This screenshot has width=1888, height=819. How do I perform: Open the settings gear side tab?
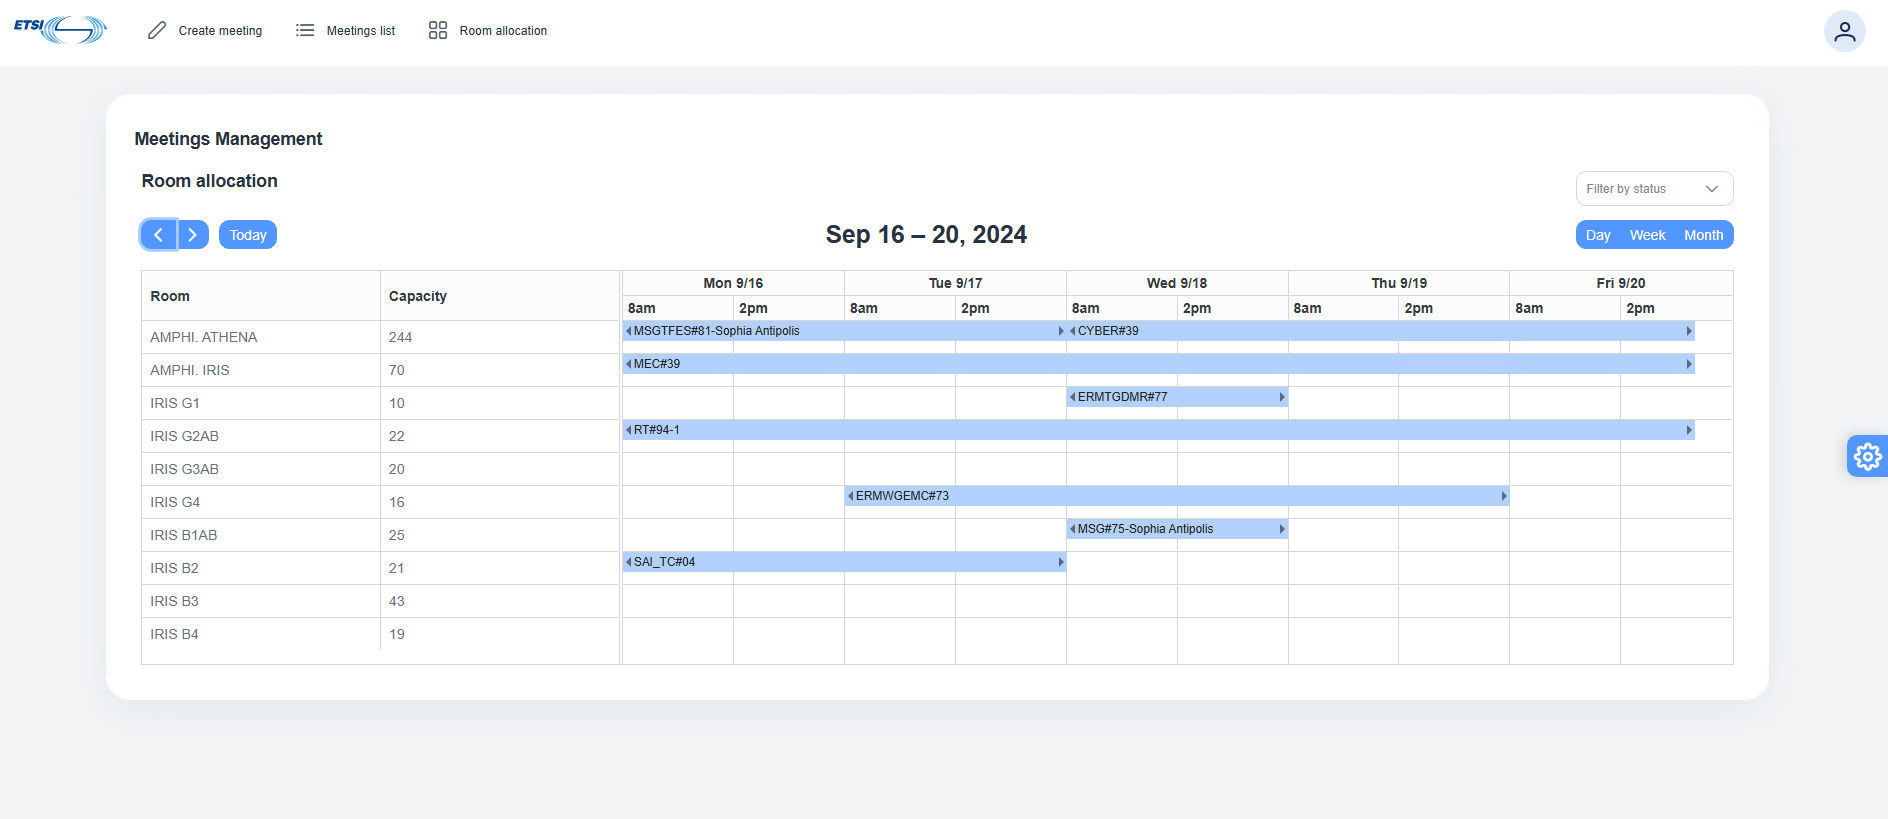pyautogui.click(x=1867, y=456)
